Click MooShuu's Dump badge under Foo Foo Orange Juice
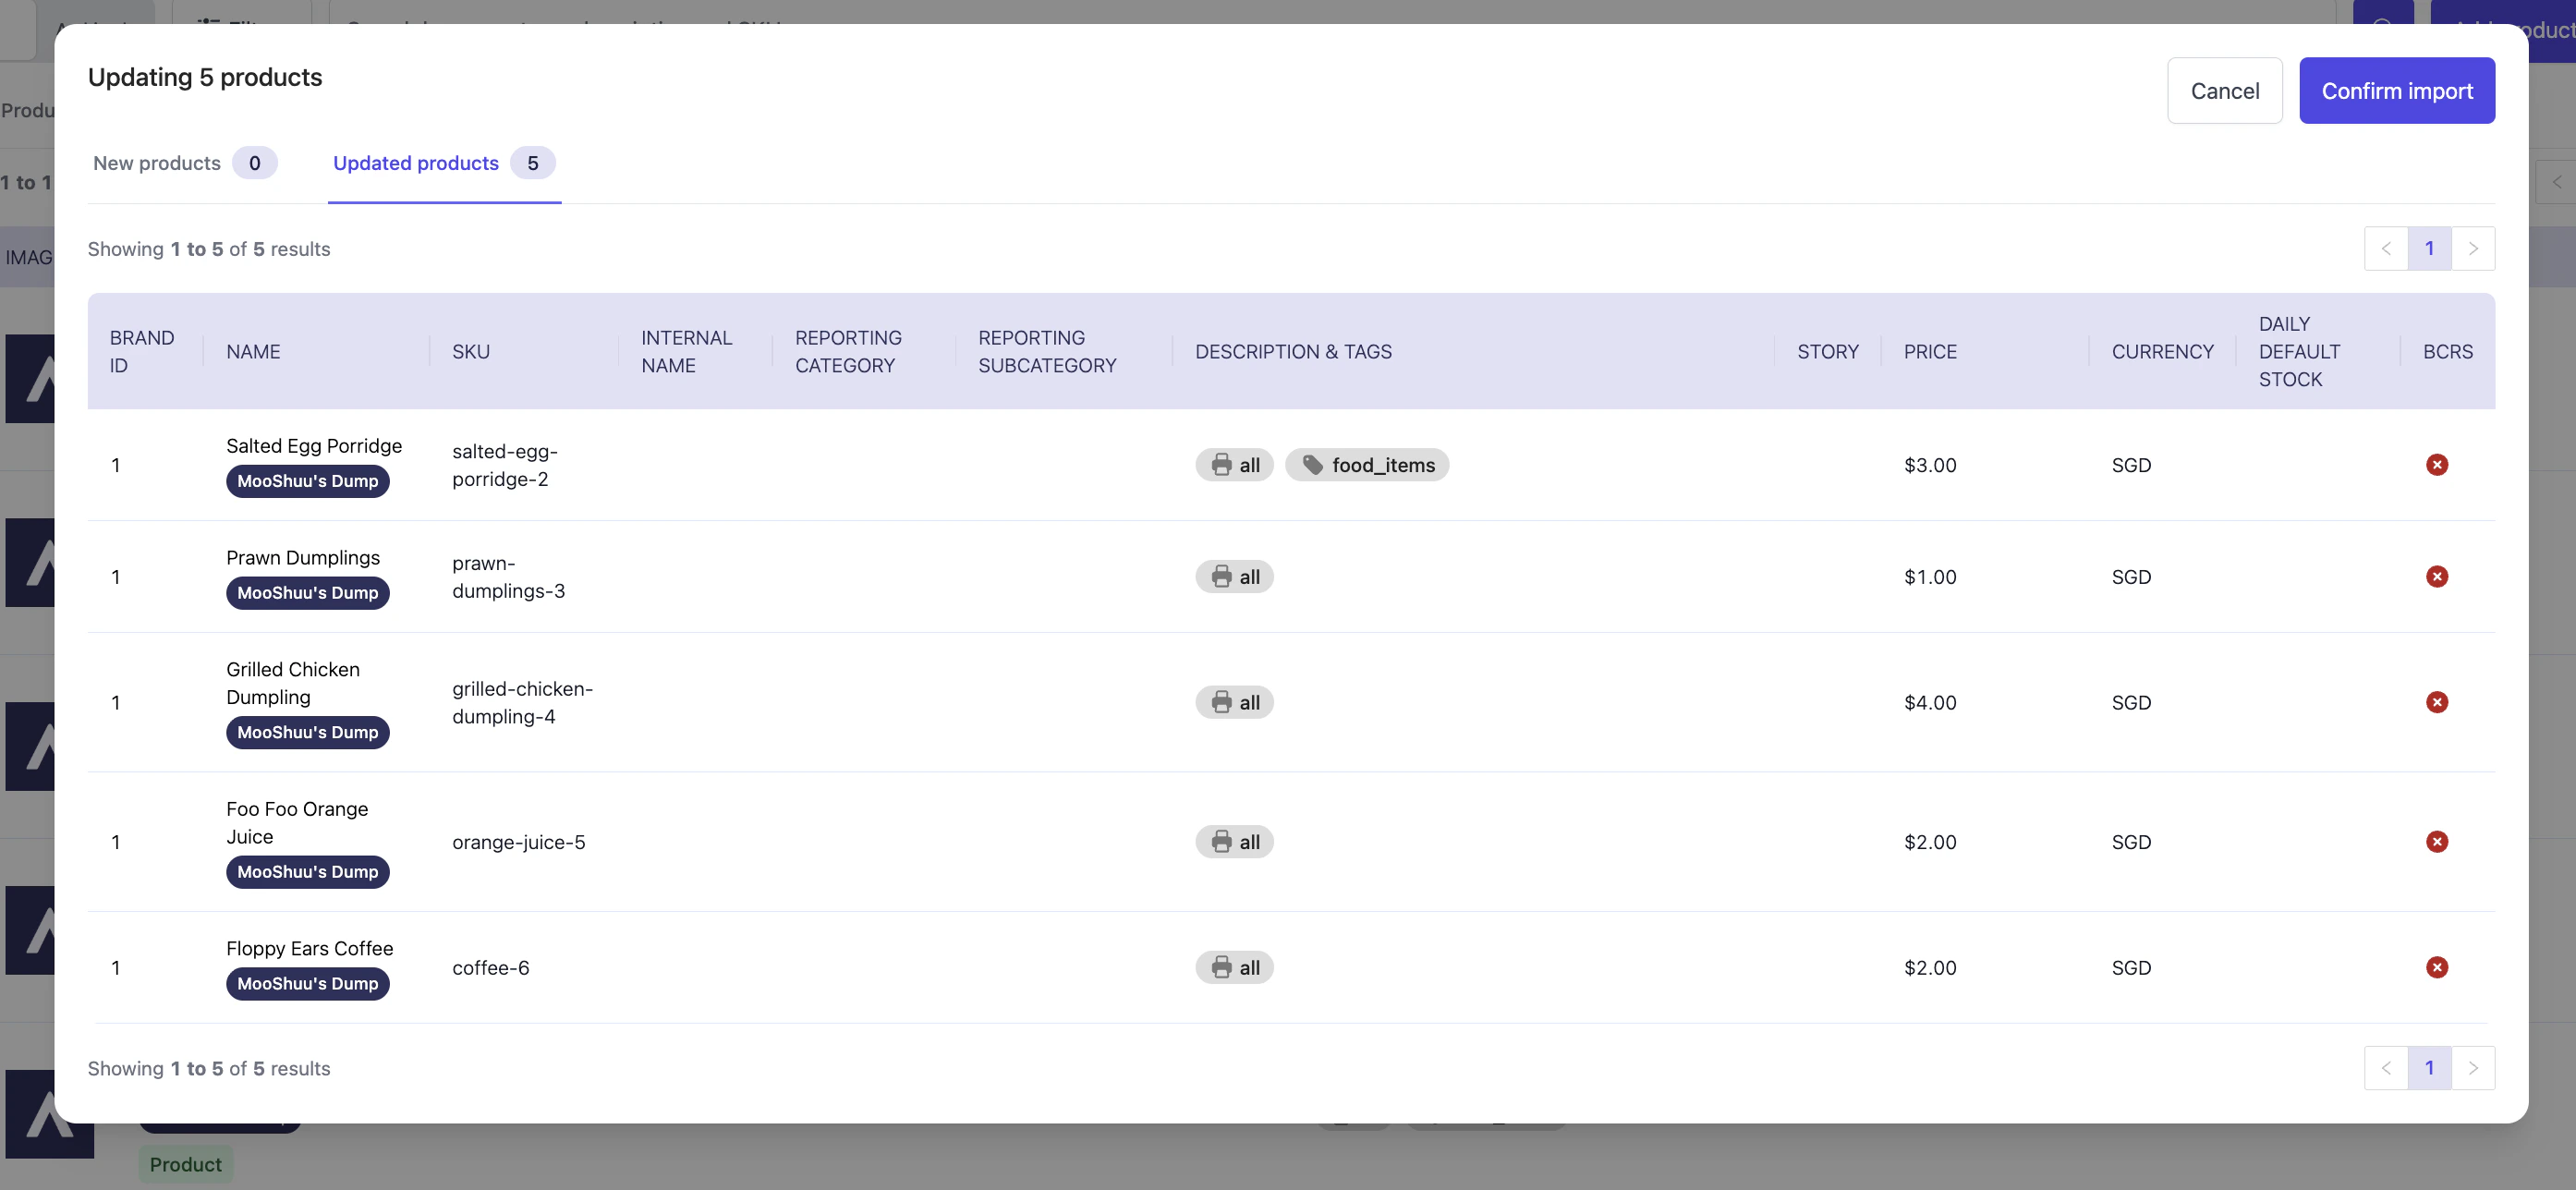This screenshot has height=1190, width=2576. pyautogui.click(x=308, y=872)
